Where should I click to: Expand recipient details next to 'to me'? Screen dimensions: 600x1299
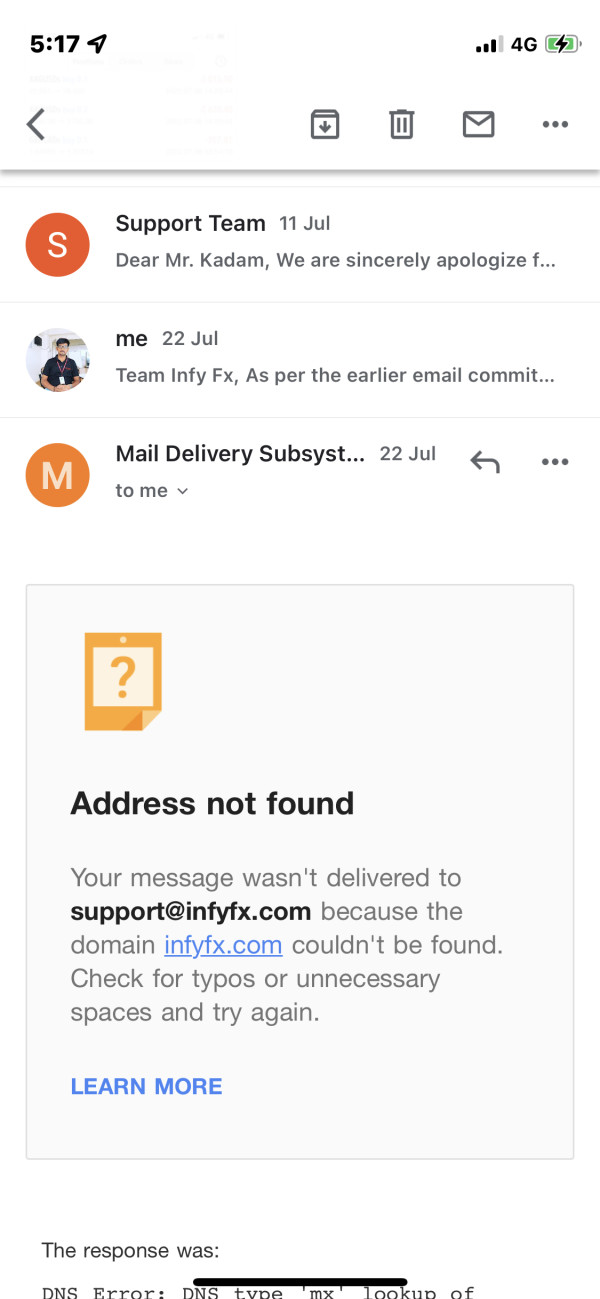(x=182, y=491)
